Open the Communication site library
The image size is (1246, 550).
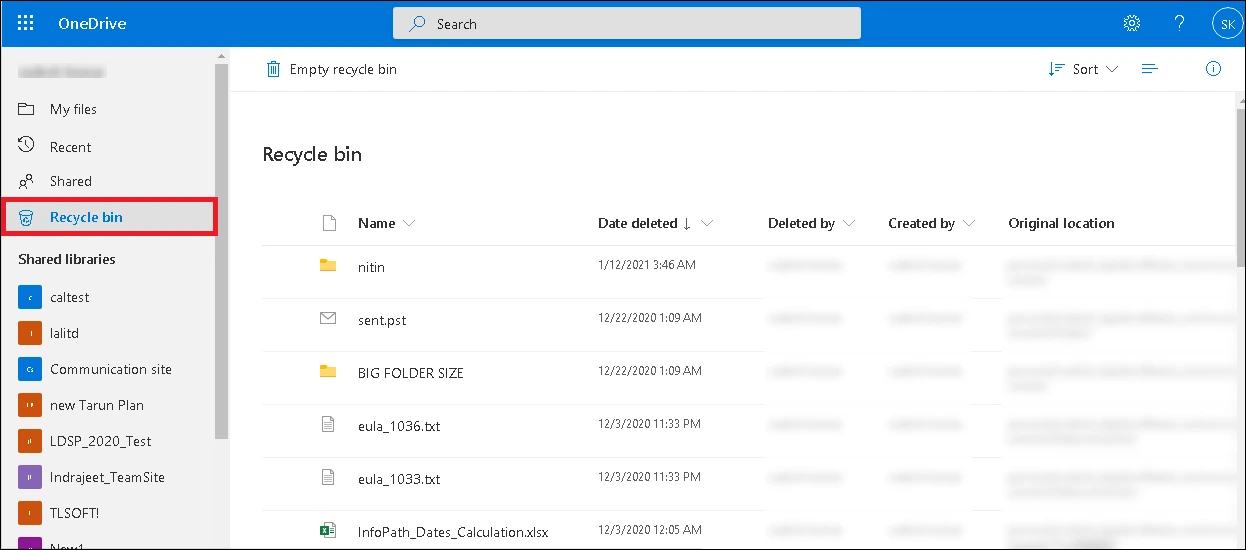click(110, 369)
